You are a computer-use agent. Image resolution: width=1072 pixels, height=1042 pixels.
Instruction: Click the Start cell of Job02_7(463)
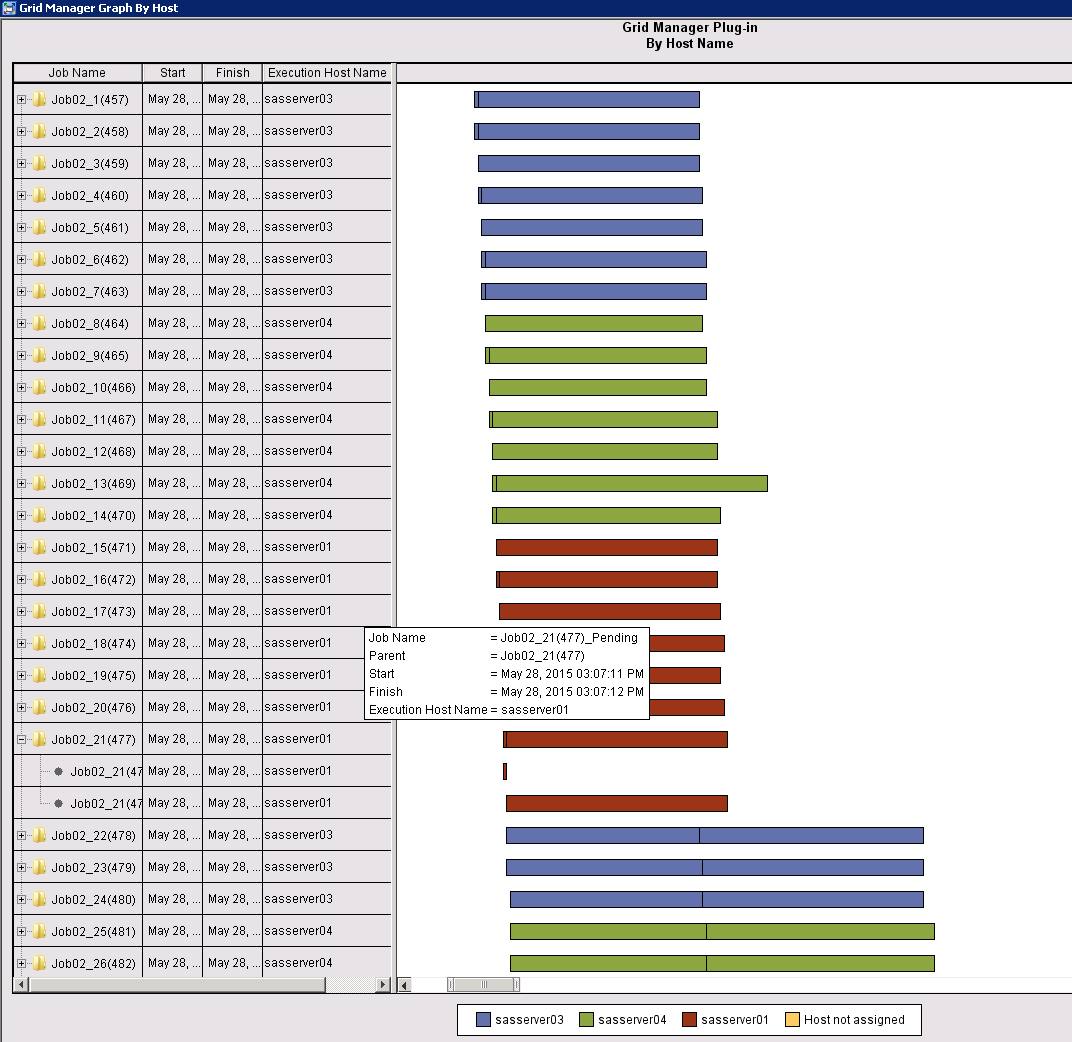(x=172, y=291)
